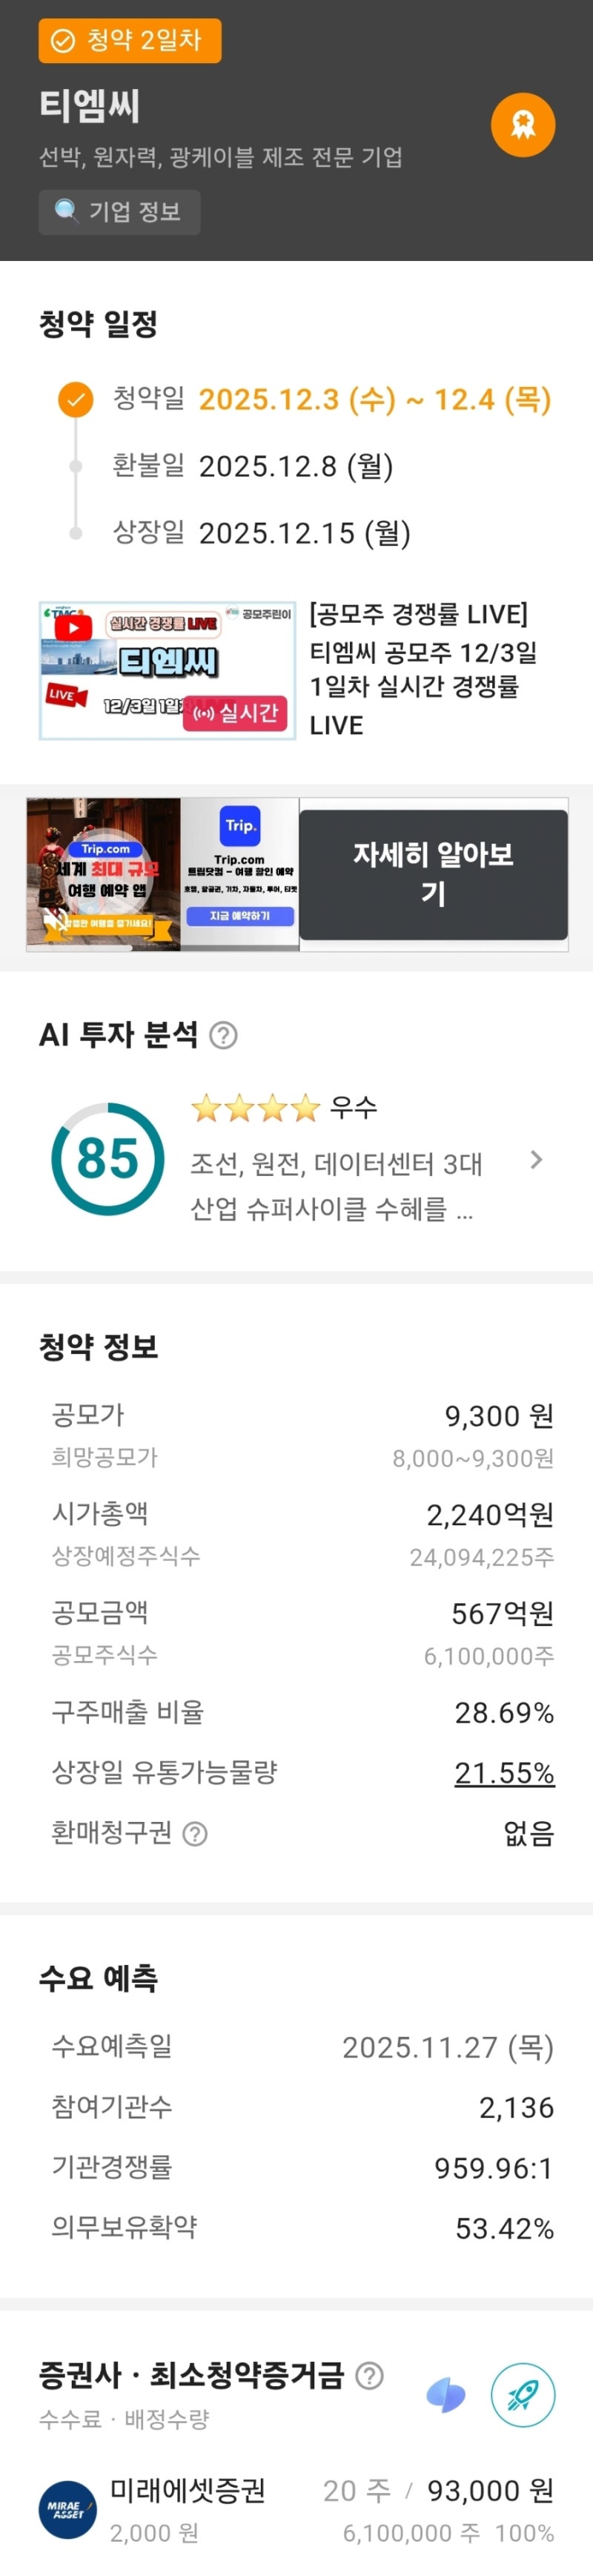
Task: Open the 공모주 경쟁률 LIVE title link
Action: (424, 669)
